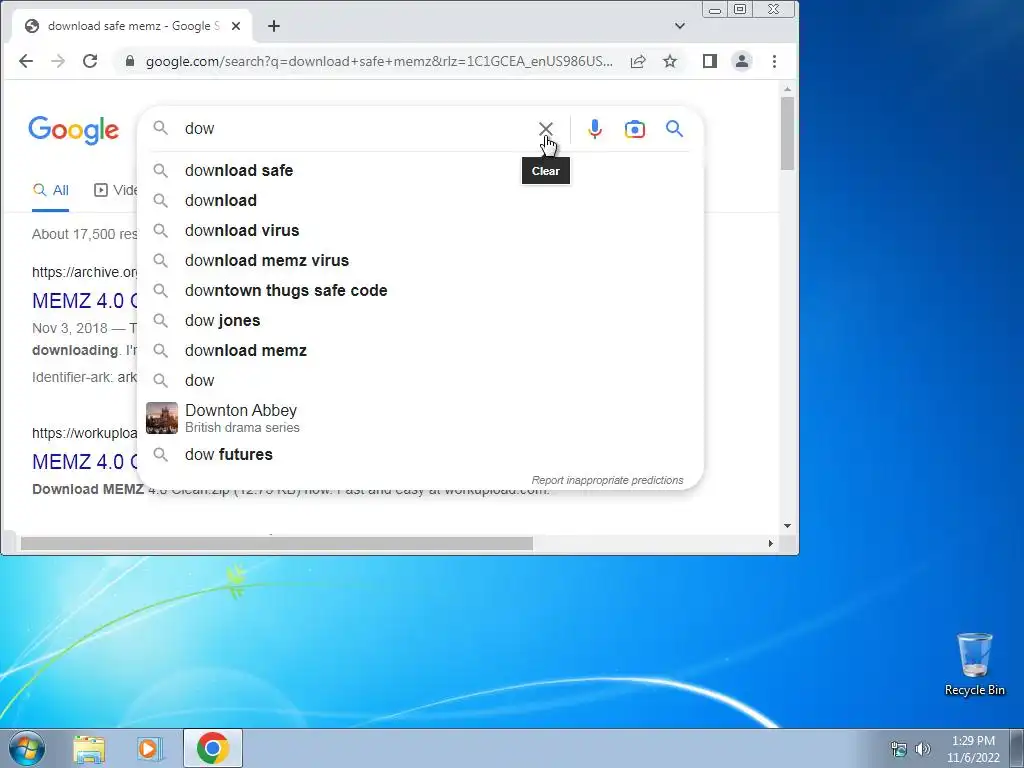1024x768 pixels.
Task: Open search by image camera icon
Action: point(634,129)
